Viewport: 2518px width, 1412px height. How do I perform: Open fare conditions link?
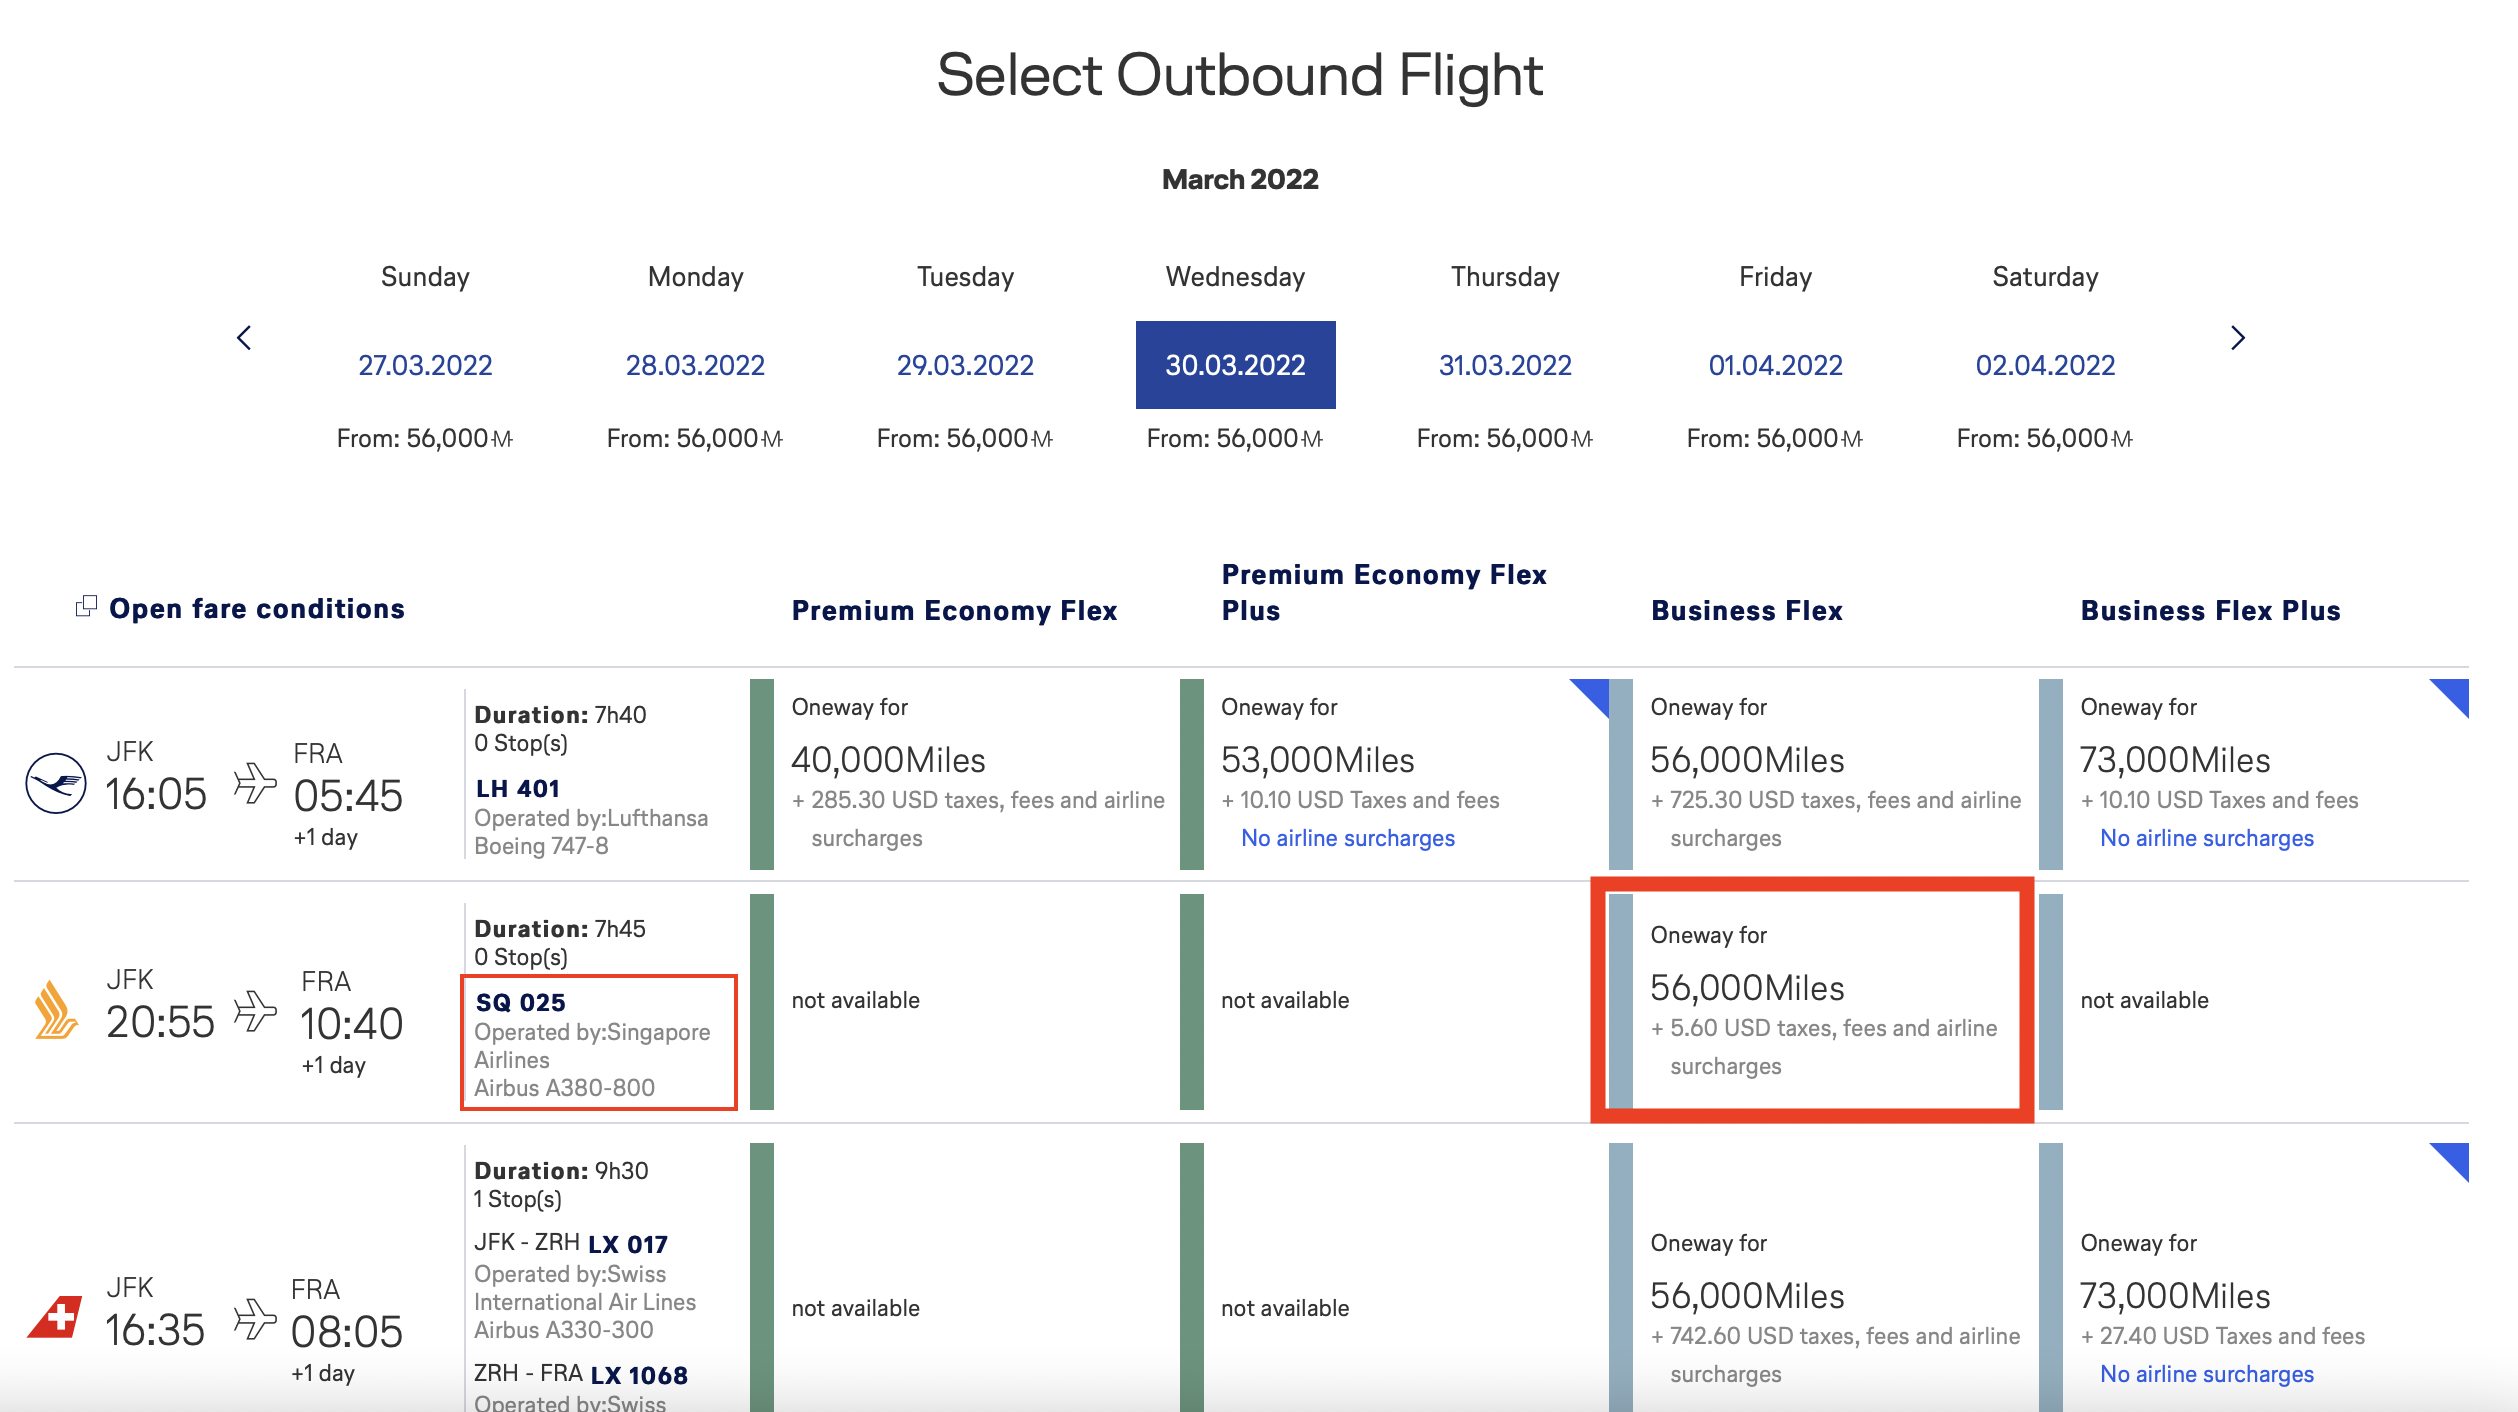point(257,609)
